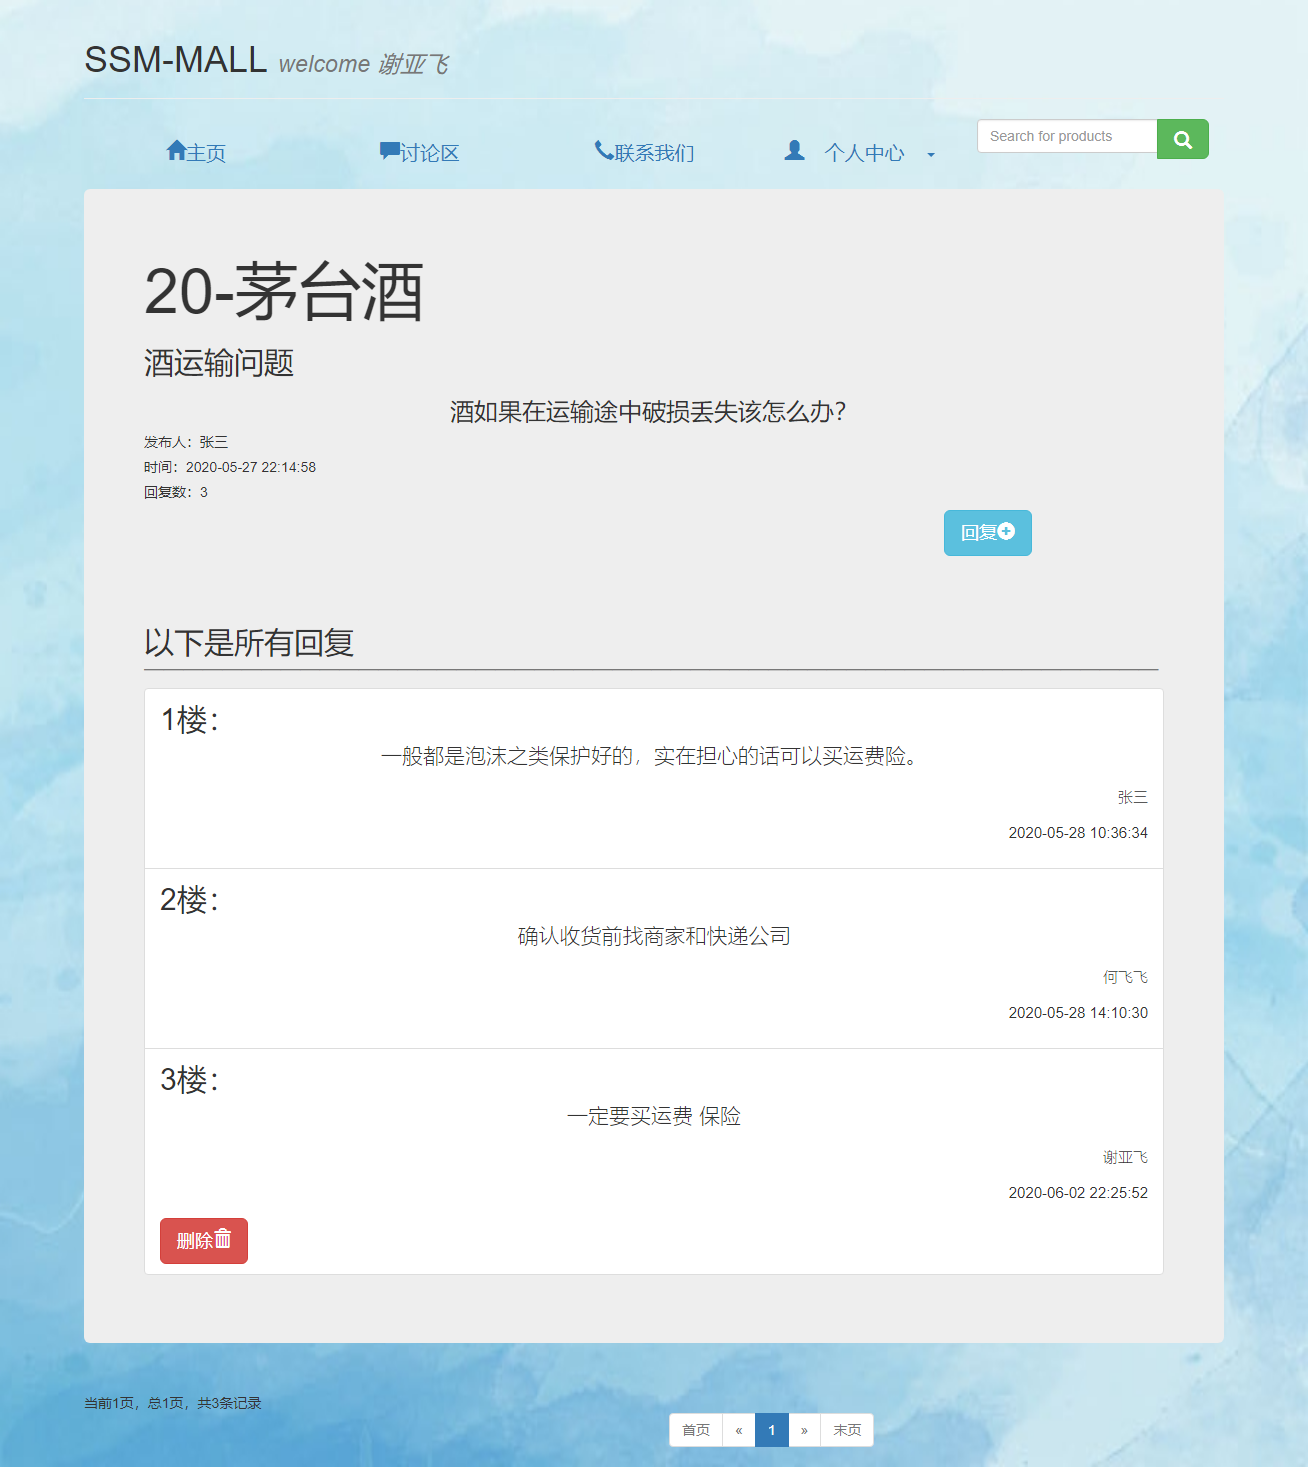1308x1467 pixels.
Task: Open the 讨论区 section
Action: click(430, 152)
